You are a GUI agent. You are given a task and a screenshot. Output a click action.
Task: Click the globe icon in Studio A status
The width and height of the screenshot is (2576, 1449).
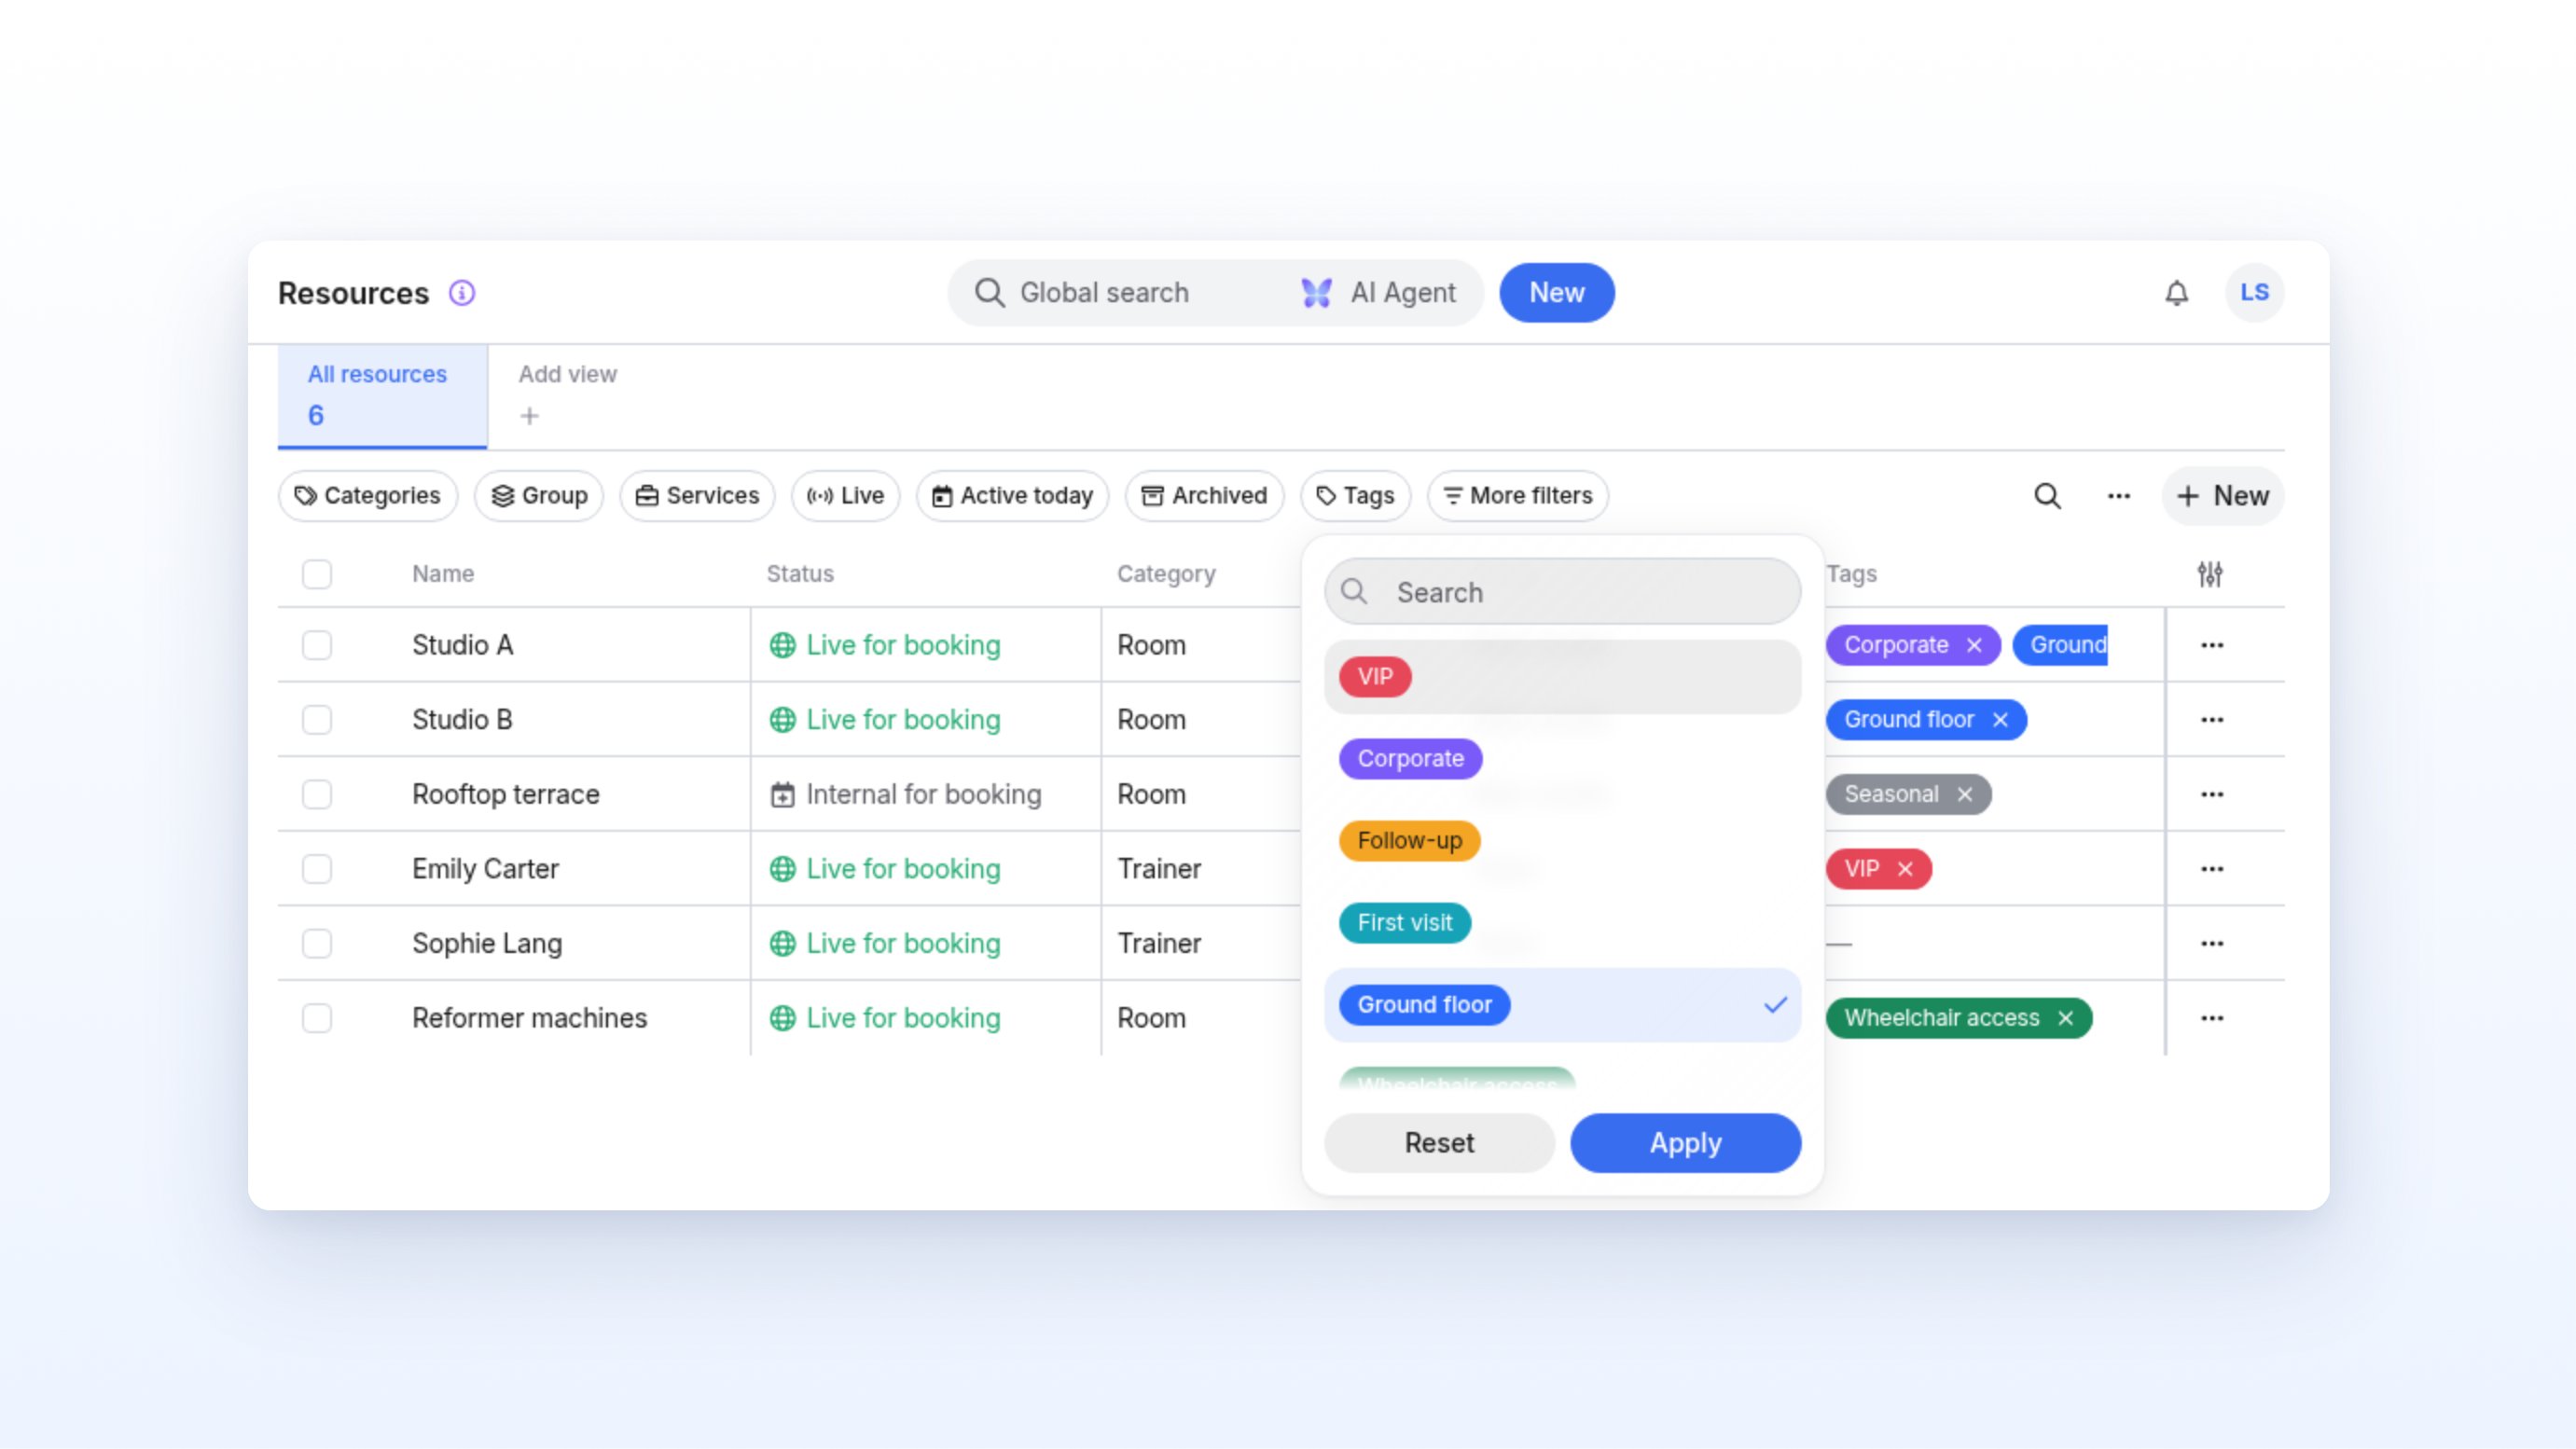[782, 645]
